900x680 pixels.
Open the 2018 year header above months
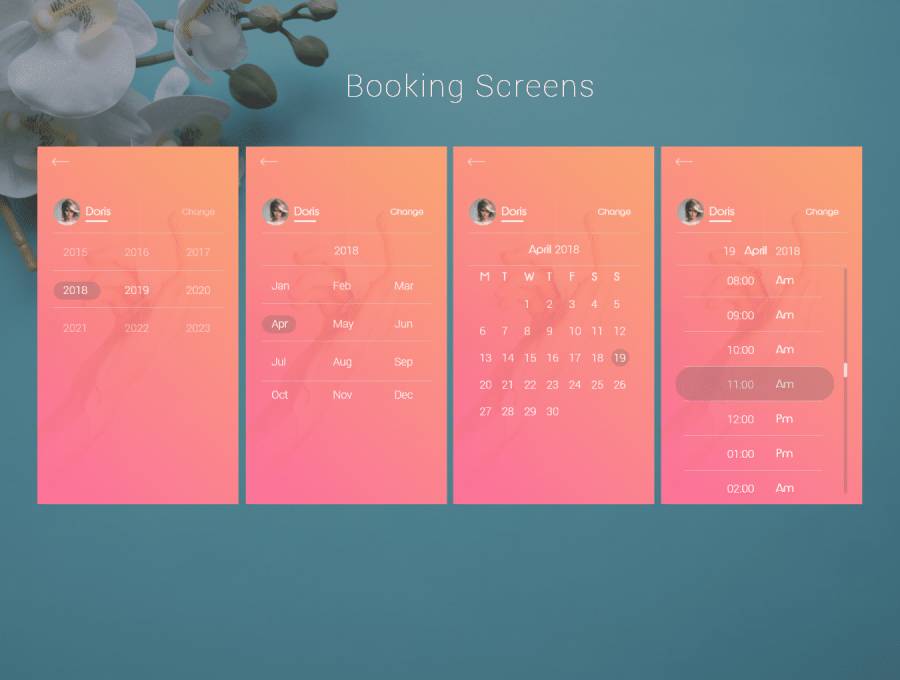click(x=346, y=251)
